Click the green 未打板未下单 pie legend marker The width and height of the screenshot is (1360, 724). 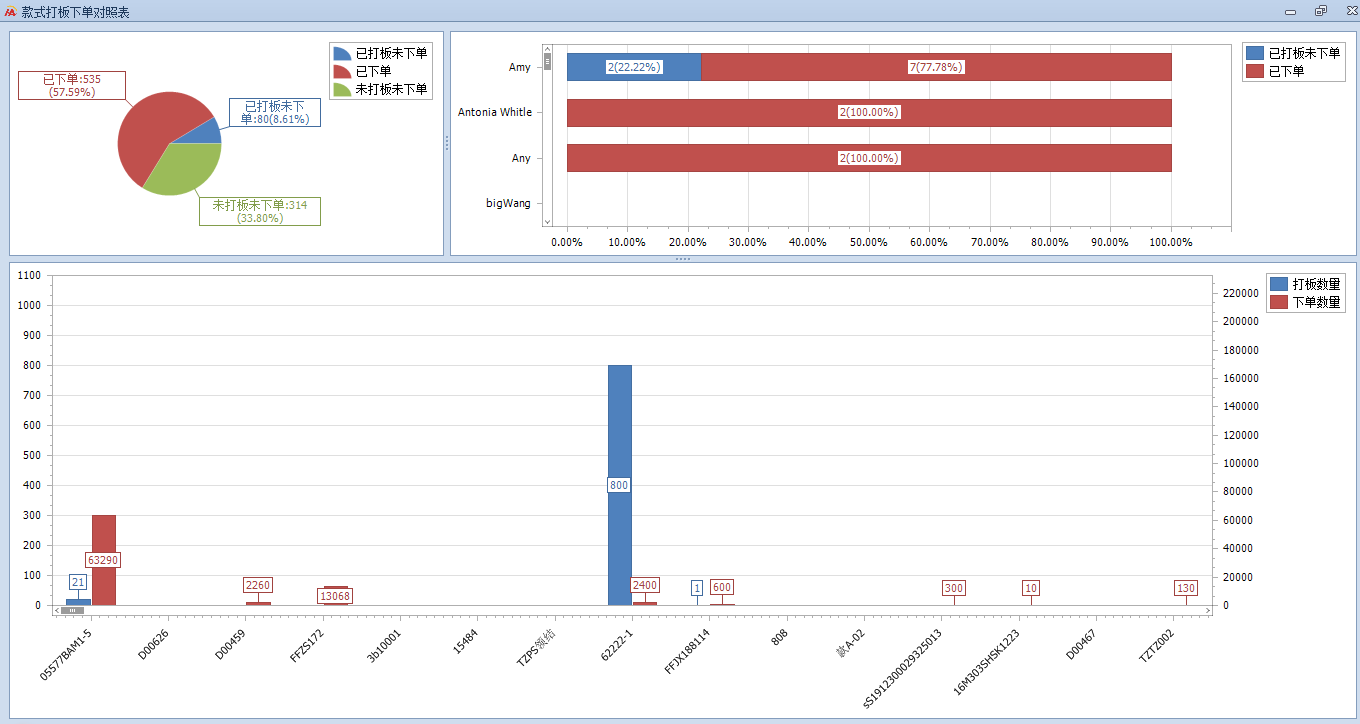[342, 89]
